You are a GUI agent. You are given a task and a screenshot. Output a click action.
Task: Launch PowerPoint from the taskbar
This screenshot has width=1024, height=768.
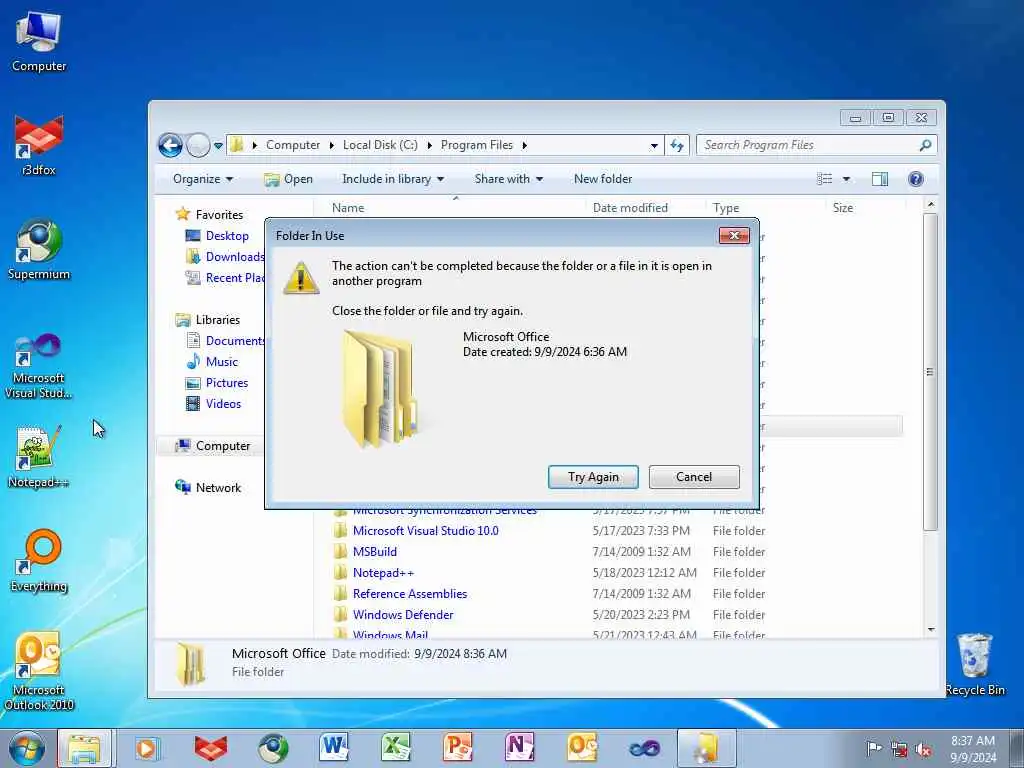click(457, 748)
